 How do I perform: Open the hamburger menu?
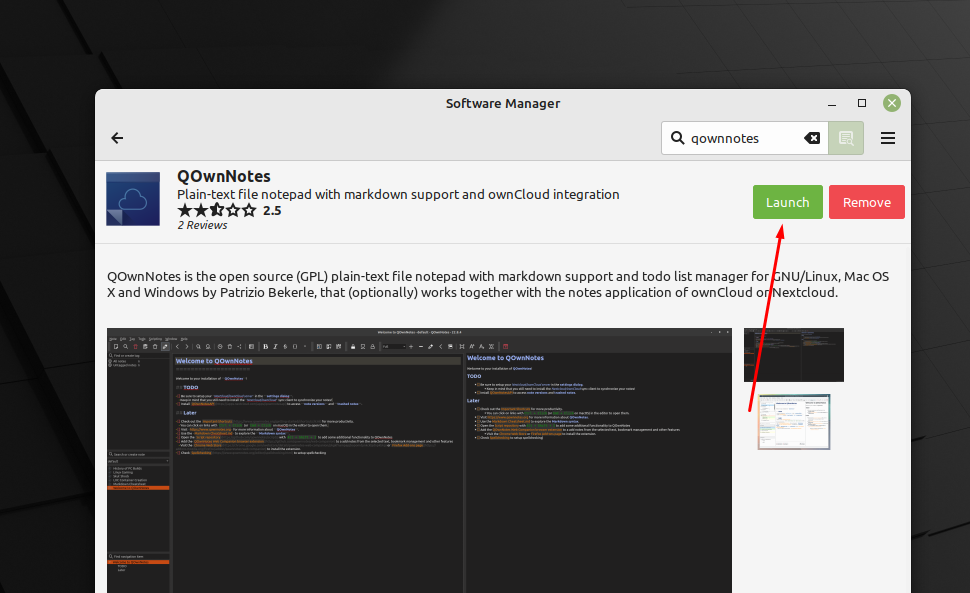coord(888,138)
